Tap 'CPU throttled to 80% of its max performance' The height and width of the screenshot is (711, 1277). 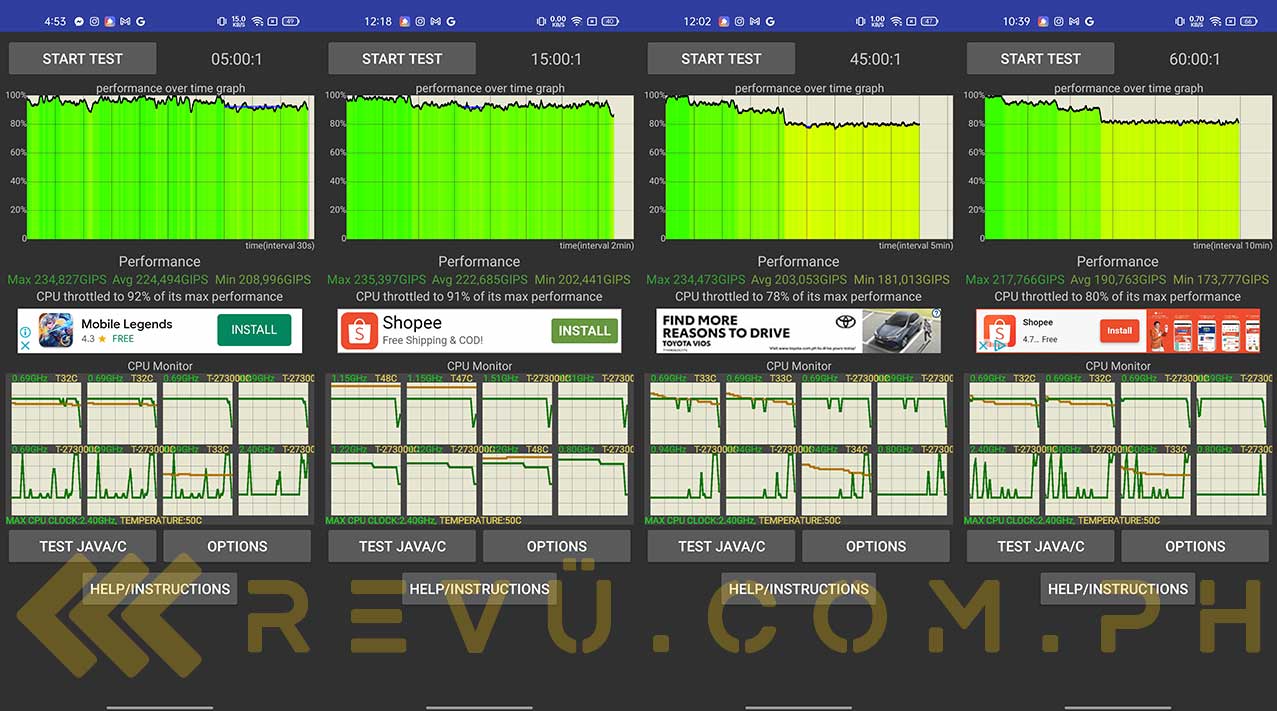click(1118, 297)
